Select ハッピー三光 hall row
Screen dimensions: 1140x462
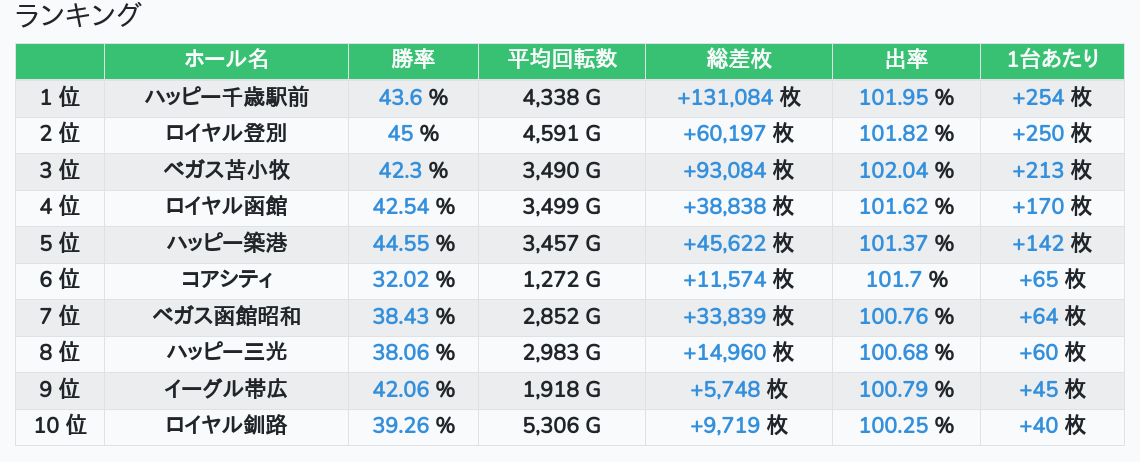pos(226,352)
